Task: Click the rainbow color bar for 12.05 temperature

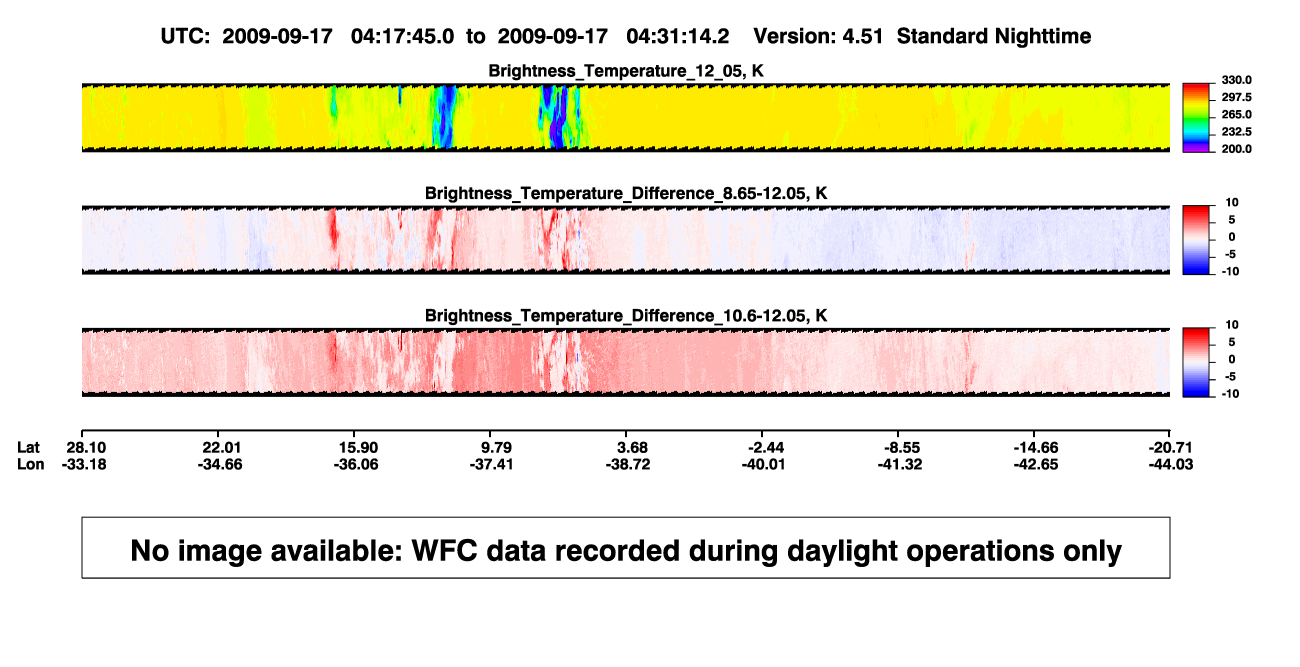Action: click(1196, 118)
